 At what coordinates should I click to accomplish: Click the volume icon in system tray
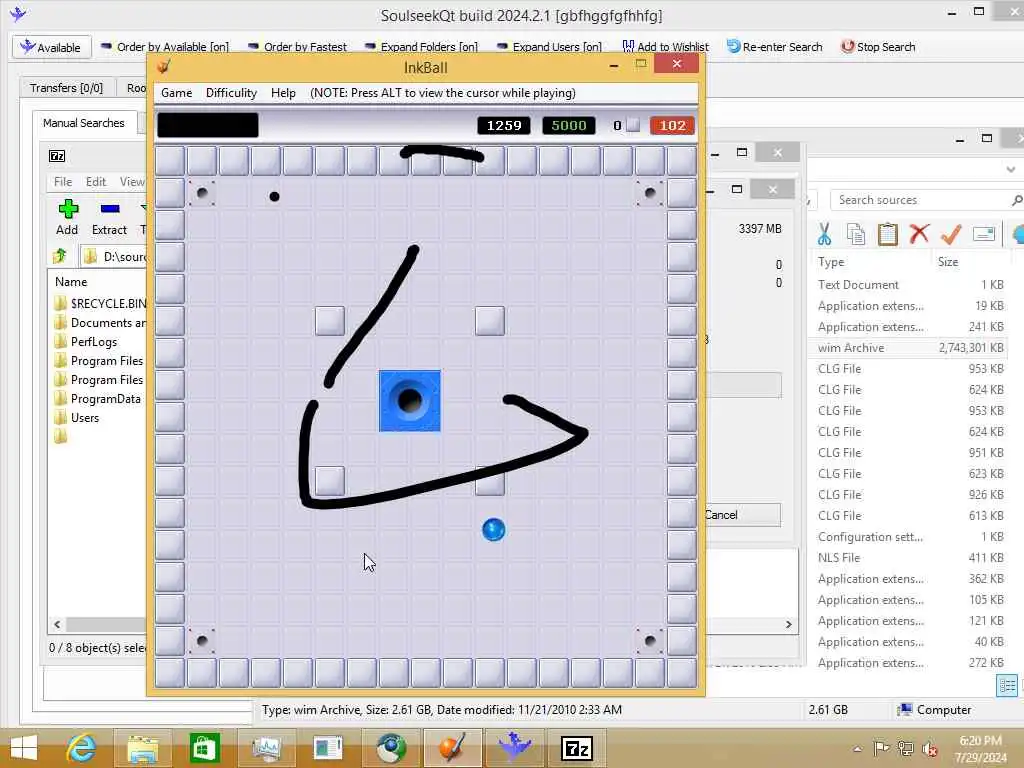tap(929, 748)
